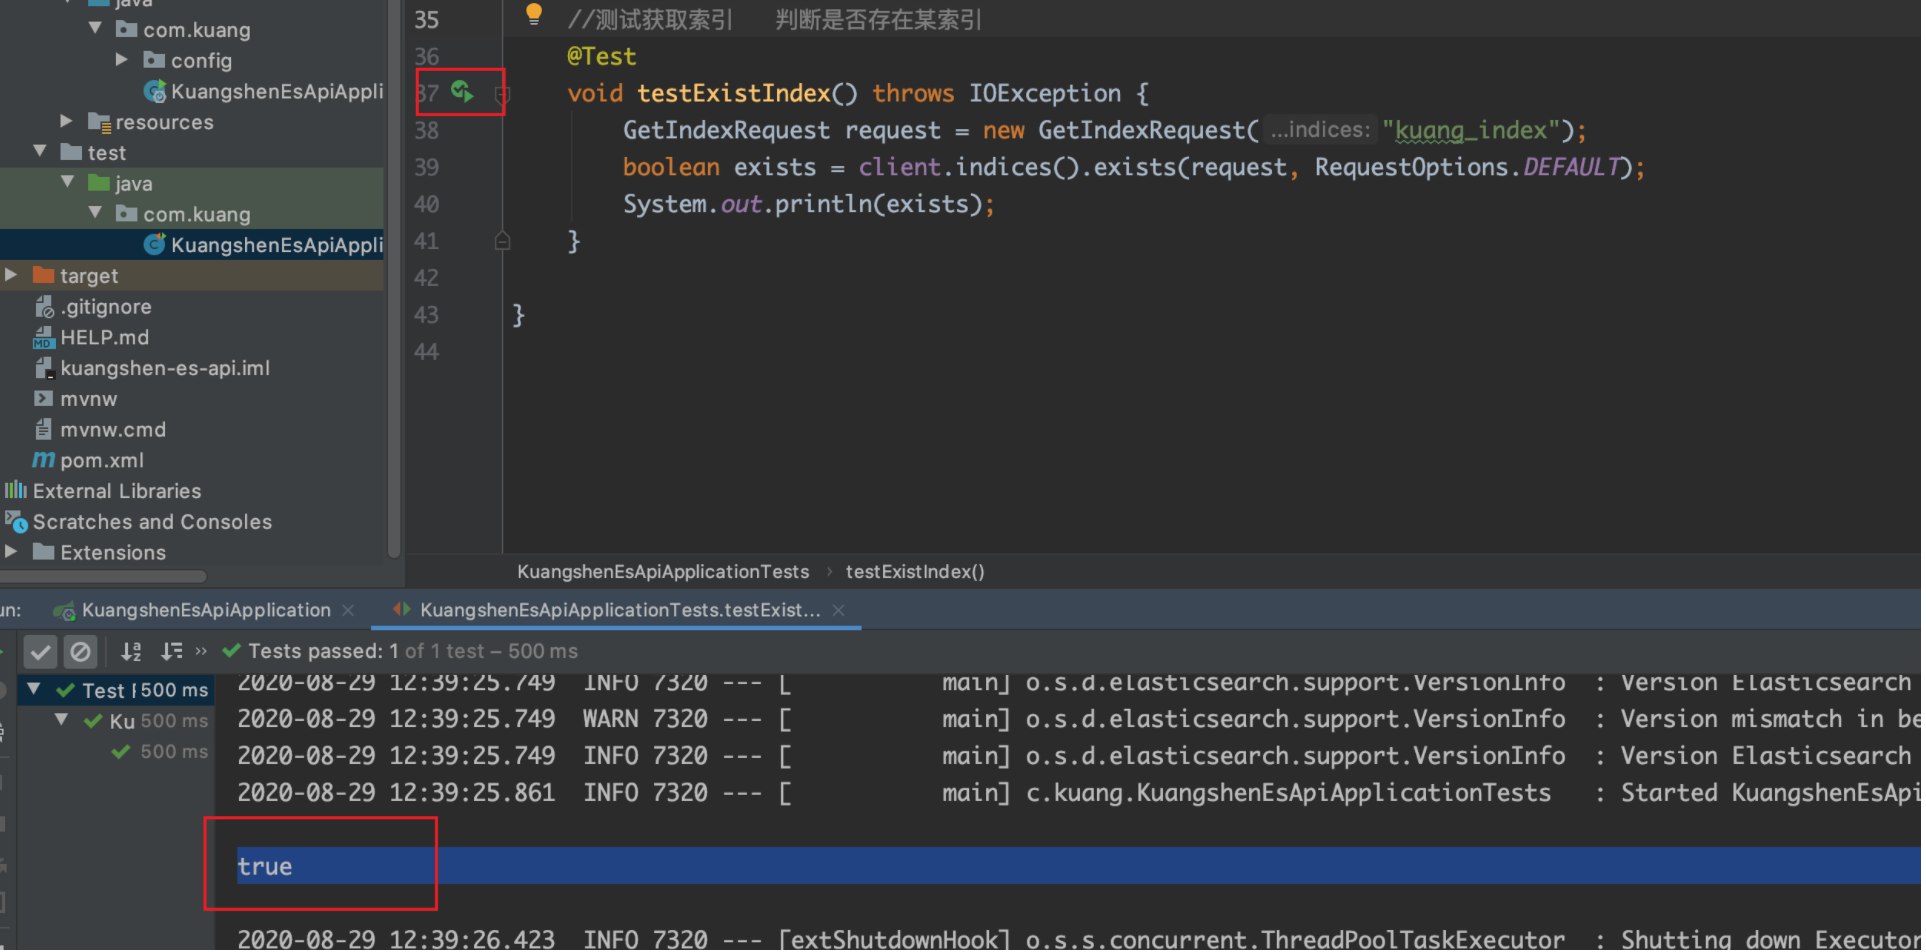Click the highlighted 'true' console output
The width and height of the screenshot is (1926, 952).
265,866
